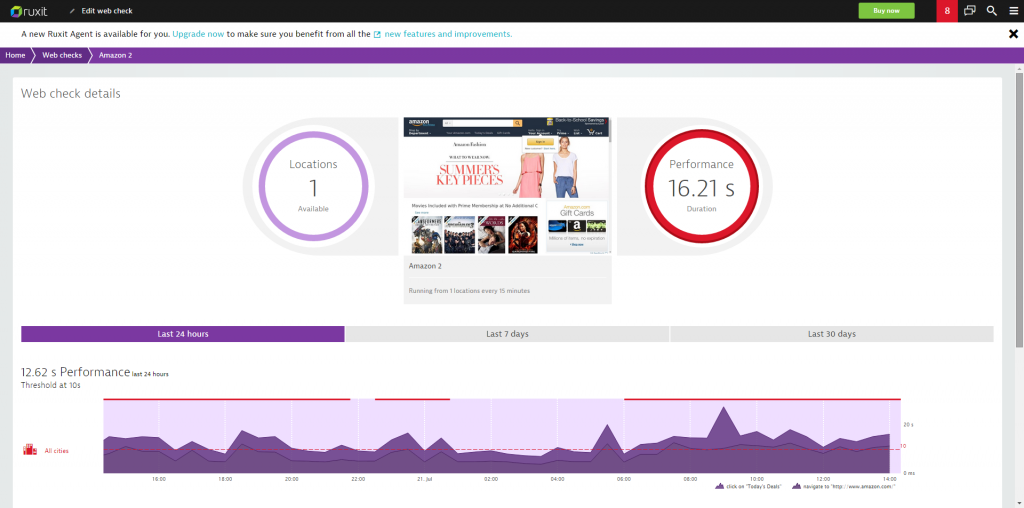This screenshot has width=1024, height=508.
Task: Click the pencil icon beside Edit web check
Action: coord(72,11)
